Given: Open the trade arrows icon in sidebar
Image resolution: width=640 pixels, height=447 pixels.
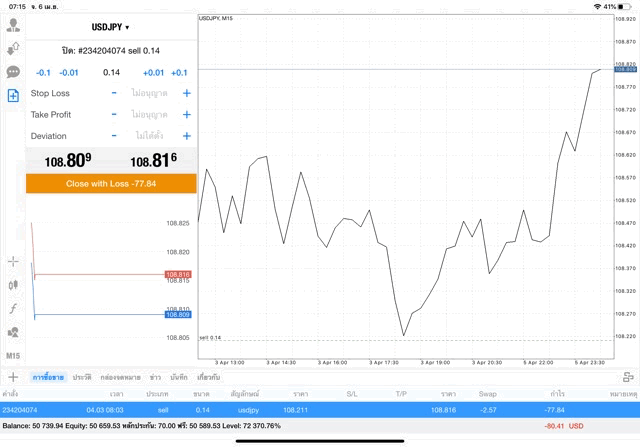Looking at the screenshot, I should 13,49.
